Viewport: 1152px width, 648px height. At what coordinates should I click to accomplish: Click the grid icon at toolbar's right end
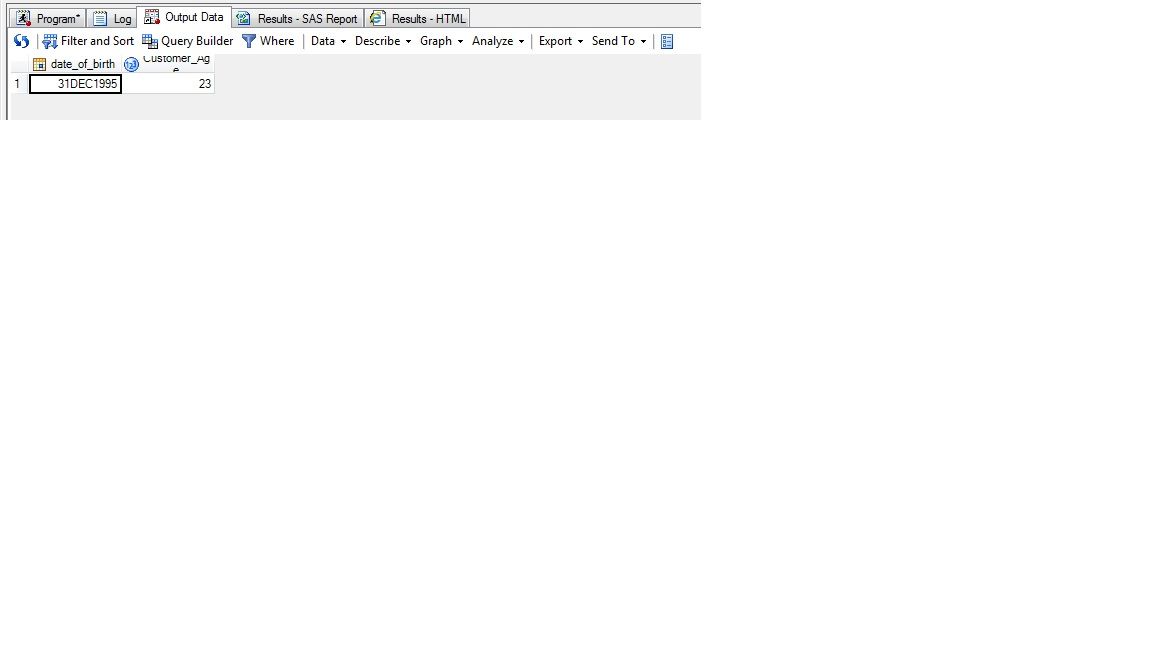pyautogui.click(x=667, y=41)
